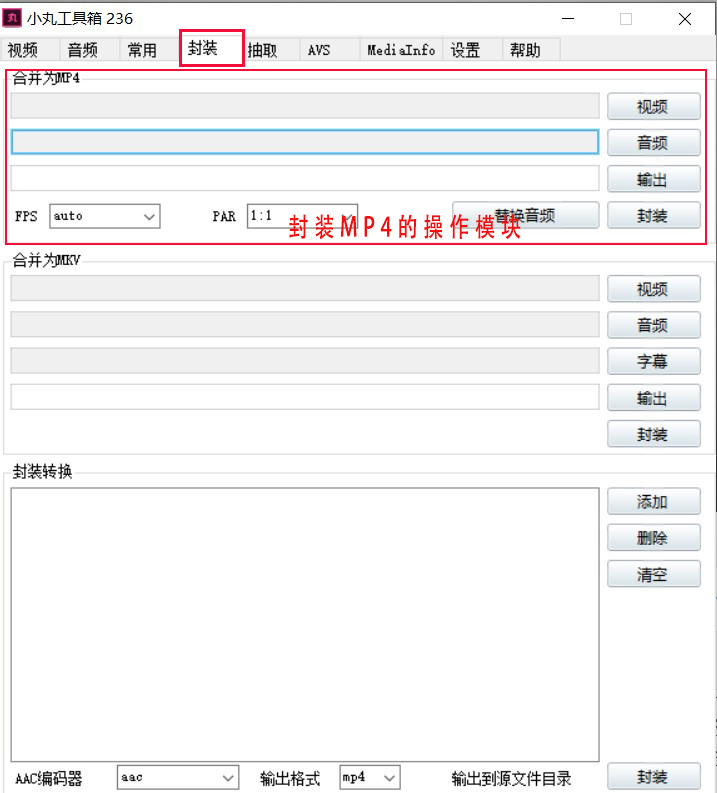
Task: Open the 输出格式 mp4 dropdown
Action: pyautogui.click(x=370, y=777)
